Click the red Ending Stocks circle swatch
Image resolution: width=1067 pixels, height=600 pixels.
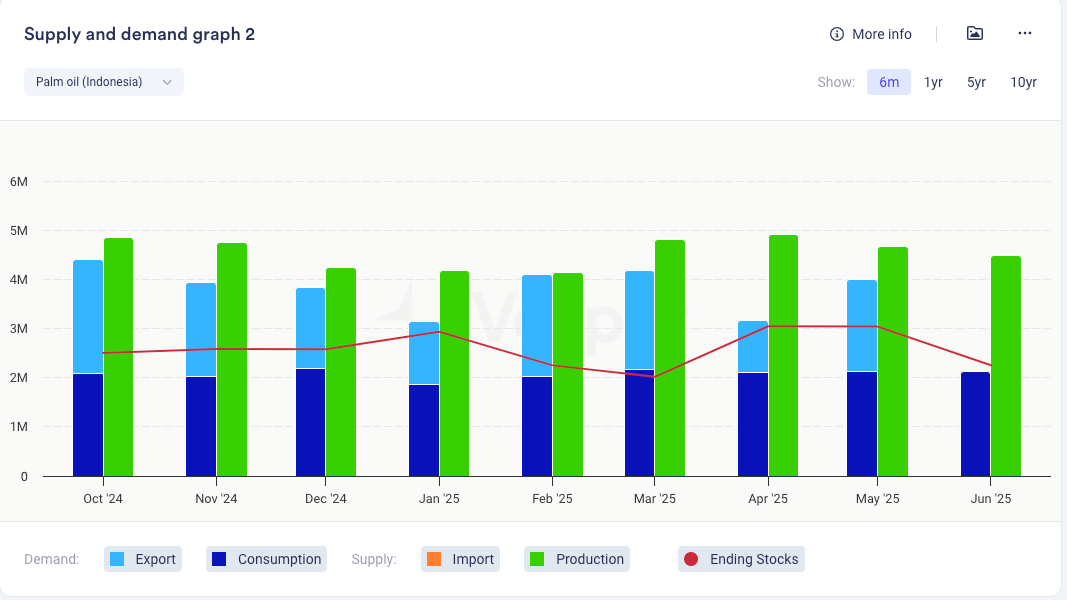coord(690,559)
